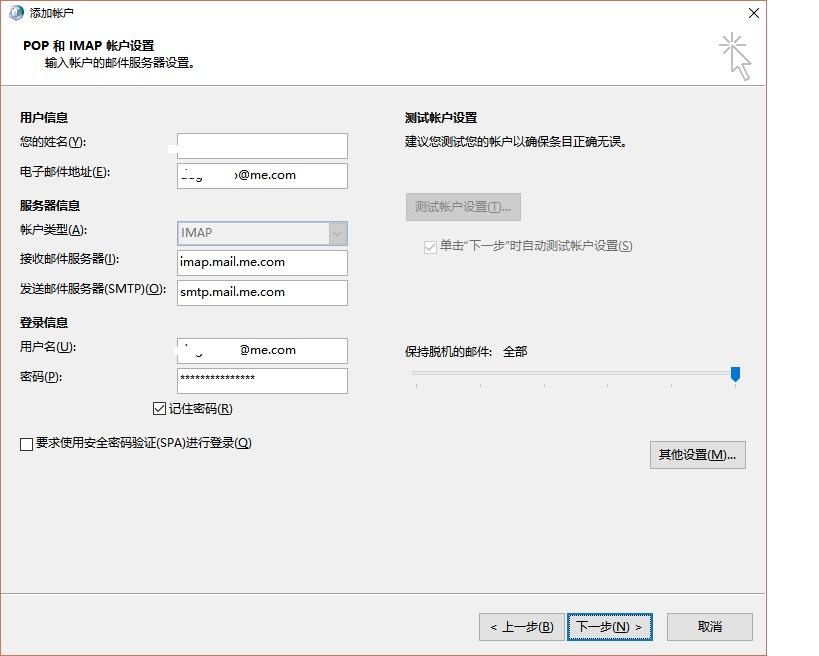Click the 接收邮件服务器 field with imap.mail.me.com
The height and width of the screenshot is (656, 819).
(262, 263)
